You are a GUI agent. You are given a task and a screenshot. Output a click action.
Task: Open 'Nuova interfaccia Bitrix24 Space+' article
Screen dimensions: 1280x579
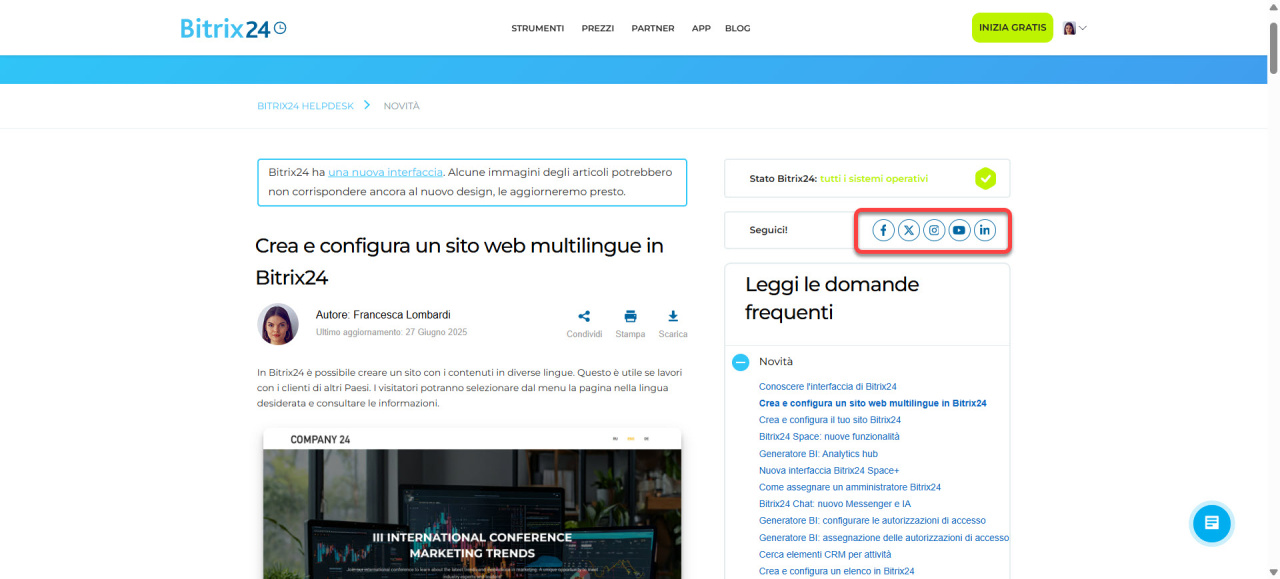tap(829, 470)
